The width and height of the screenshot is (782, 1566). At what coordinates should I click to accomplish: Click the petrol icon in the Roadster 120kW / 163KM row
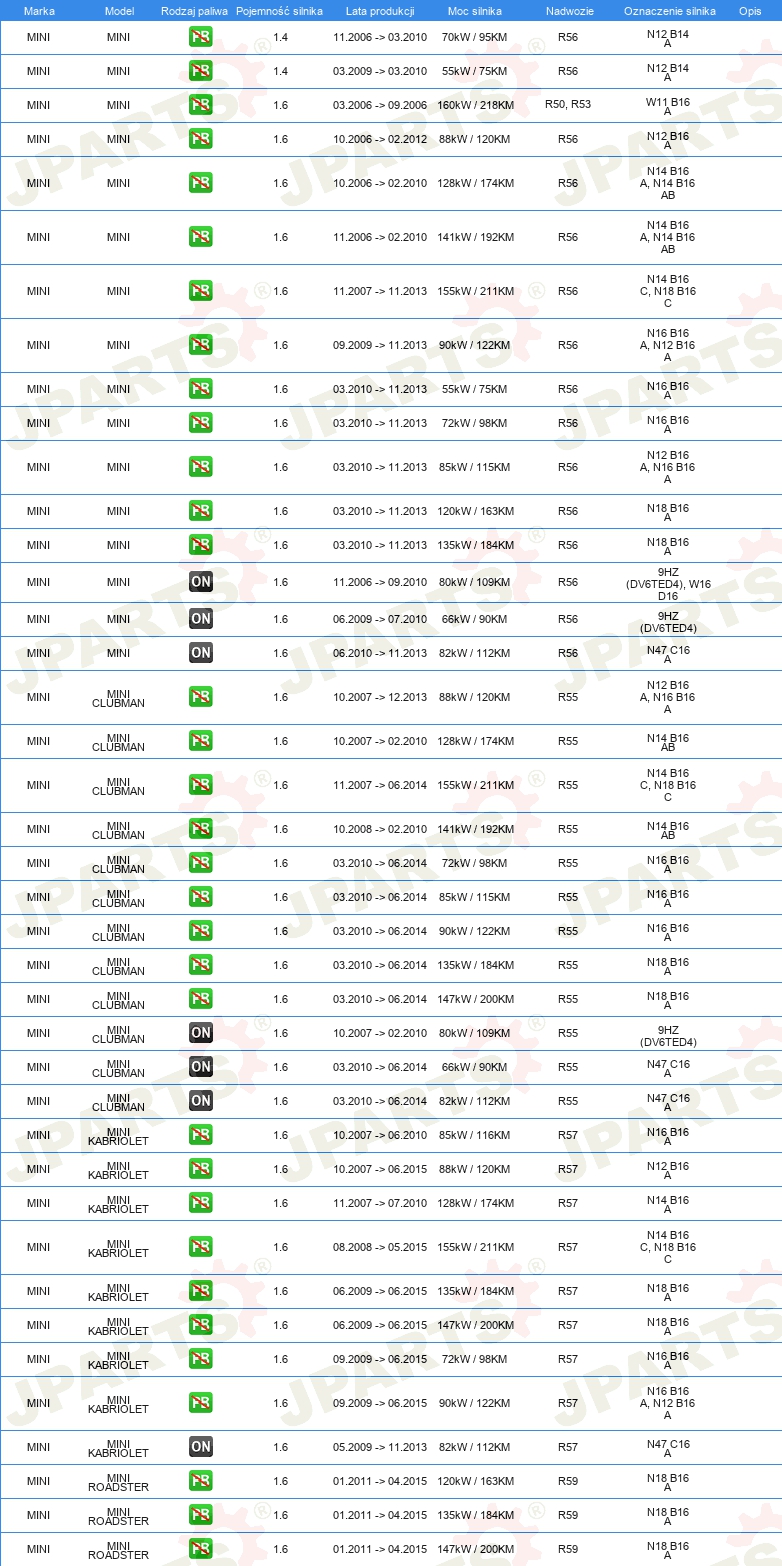(200, 1481)
